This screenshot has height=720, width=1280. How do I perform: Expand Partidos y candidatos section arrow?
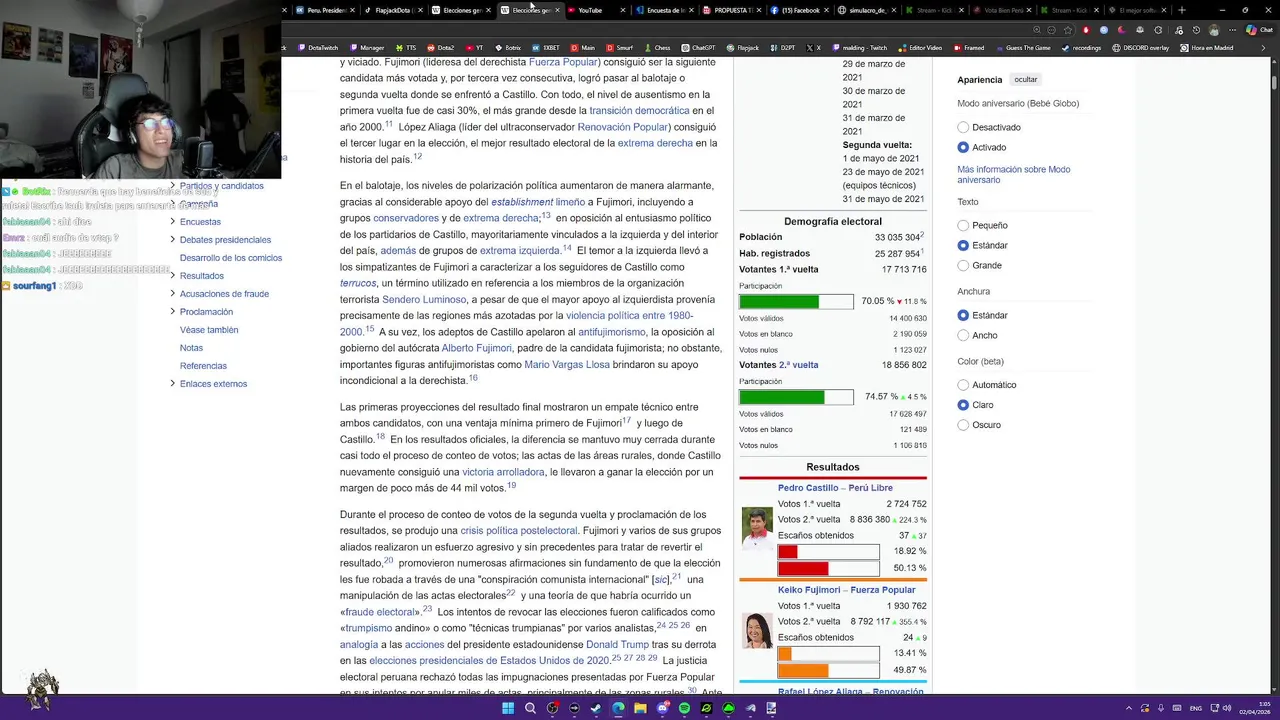click(x=172, y=185)
